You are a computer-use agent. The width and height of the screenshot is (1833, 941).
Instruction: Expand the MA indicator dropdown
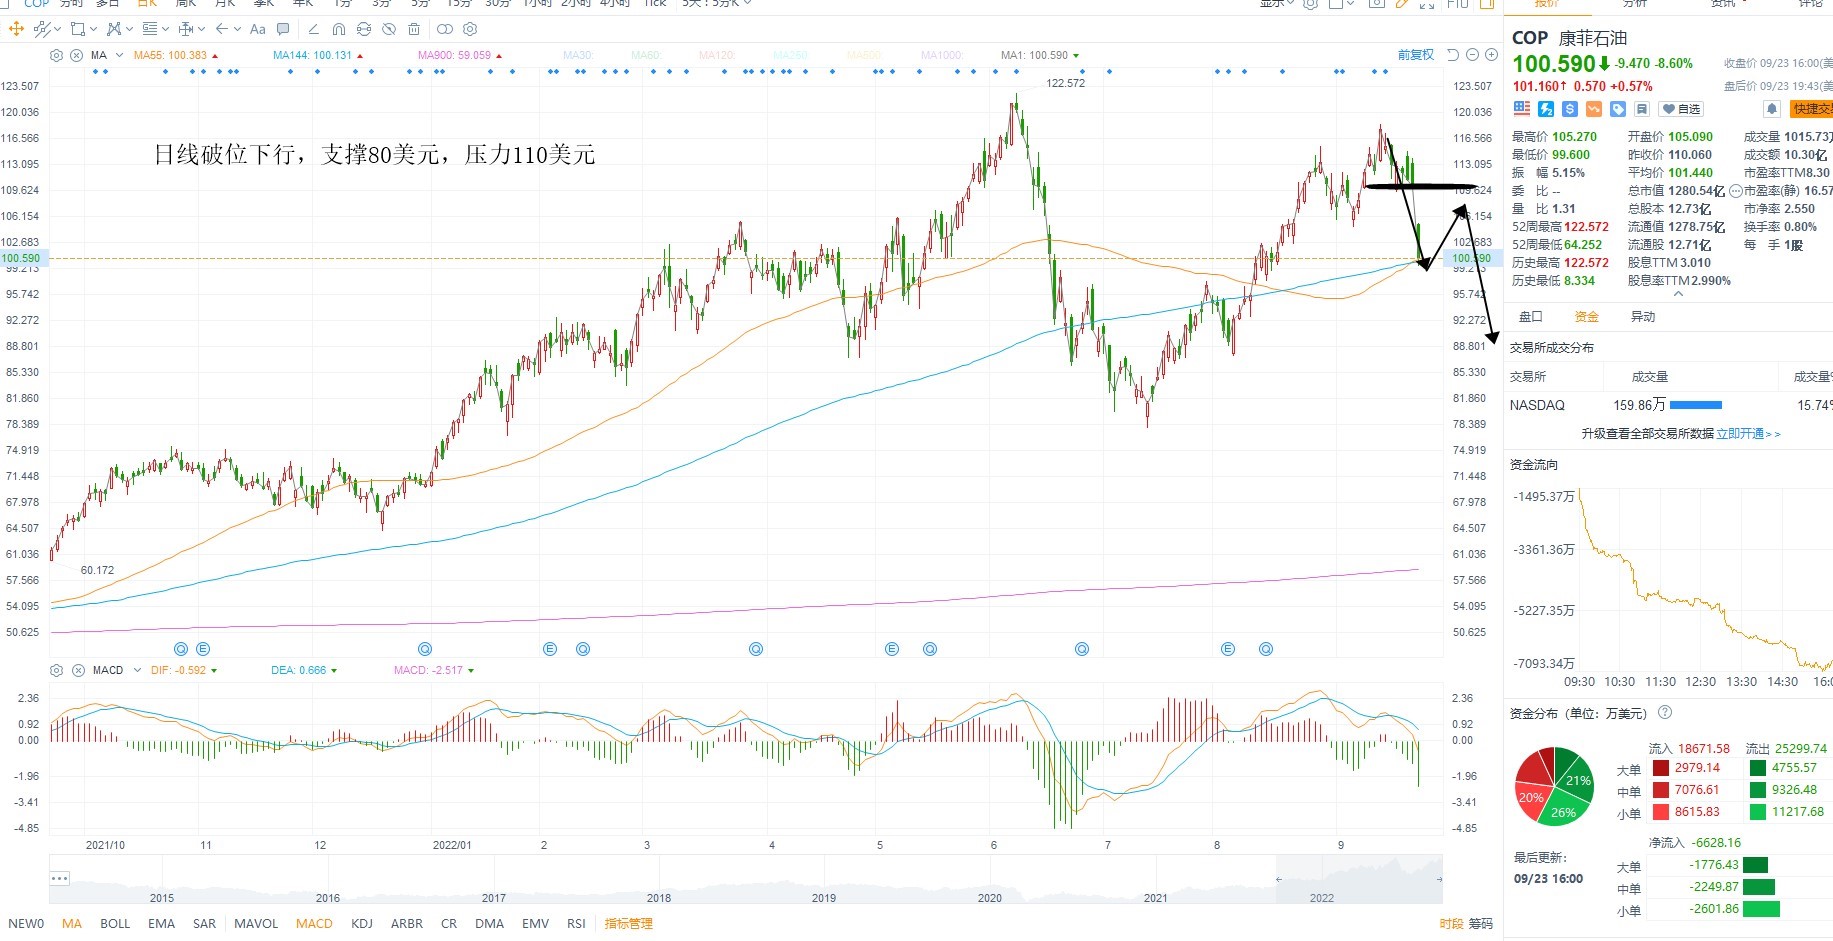pos(120,55)
